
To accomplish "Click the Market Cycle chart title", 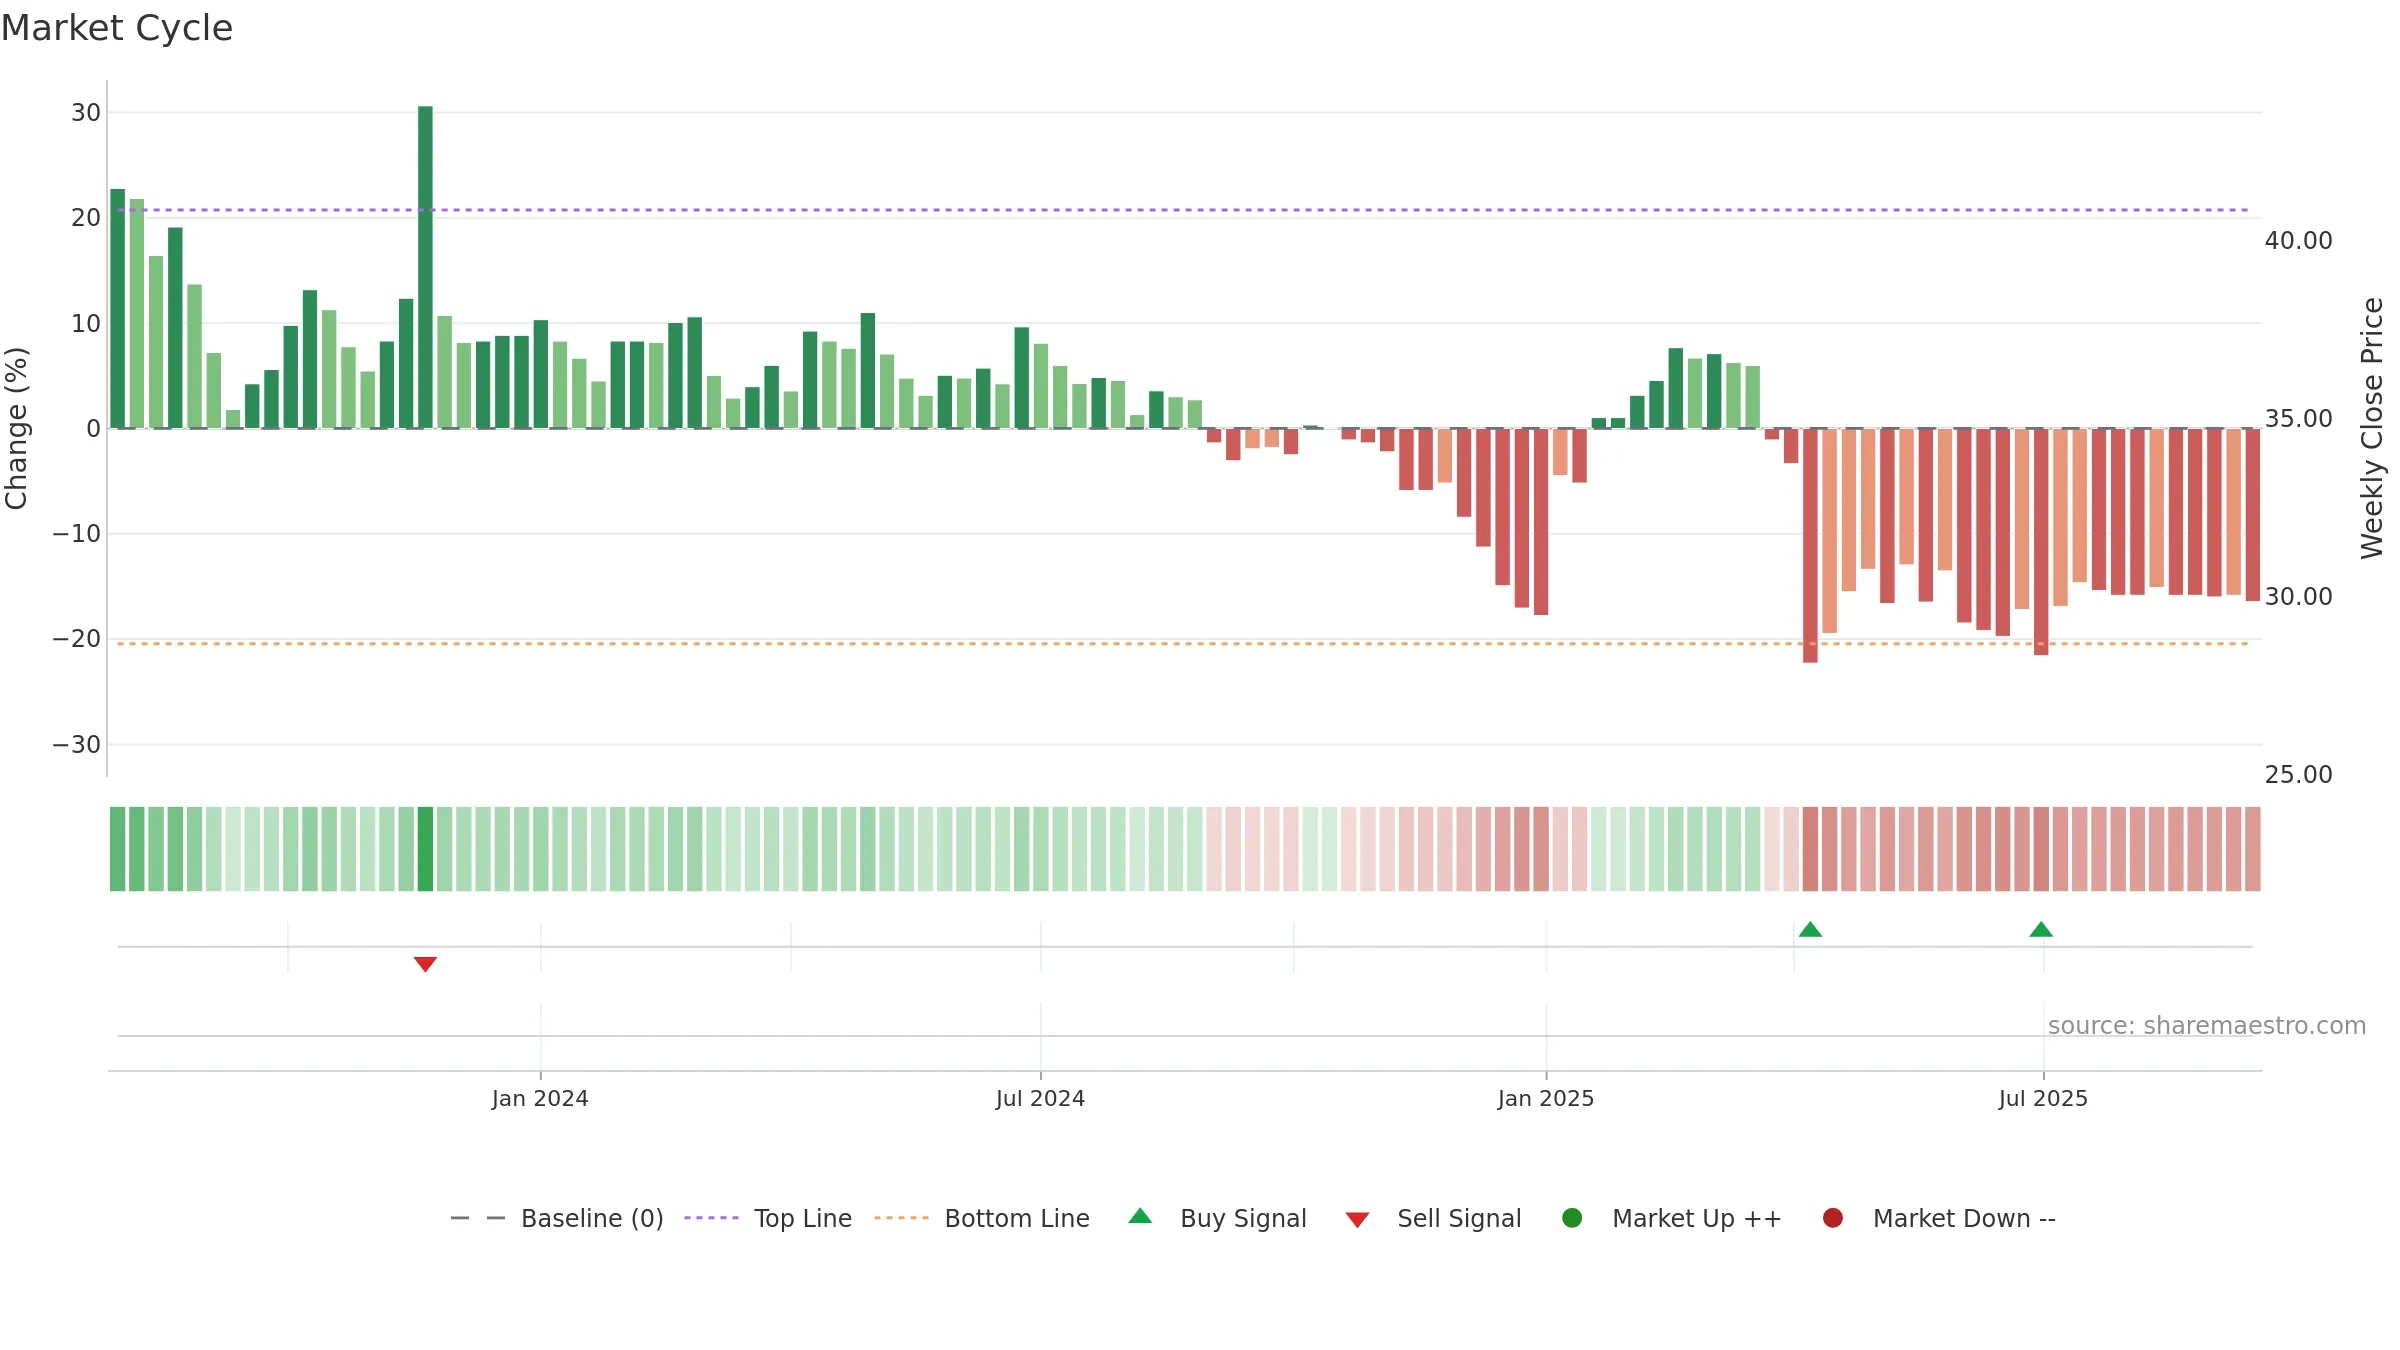I will (117, 28).
